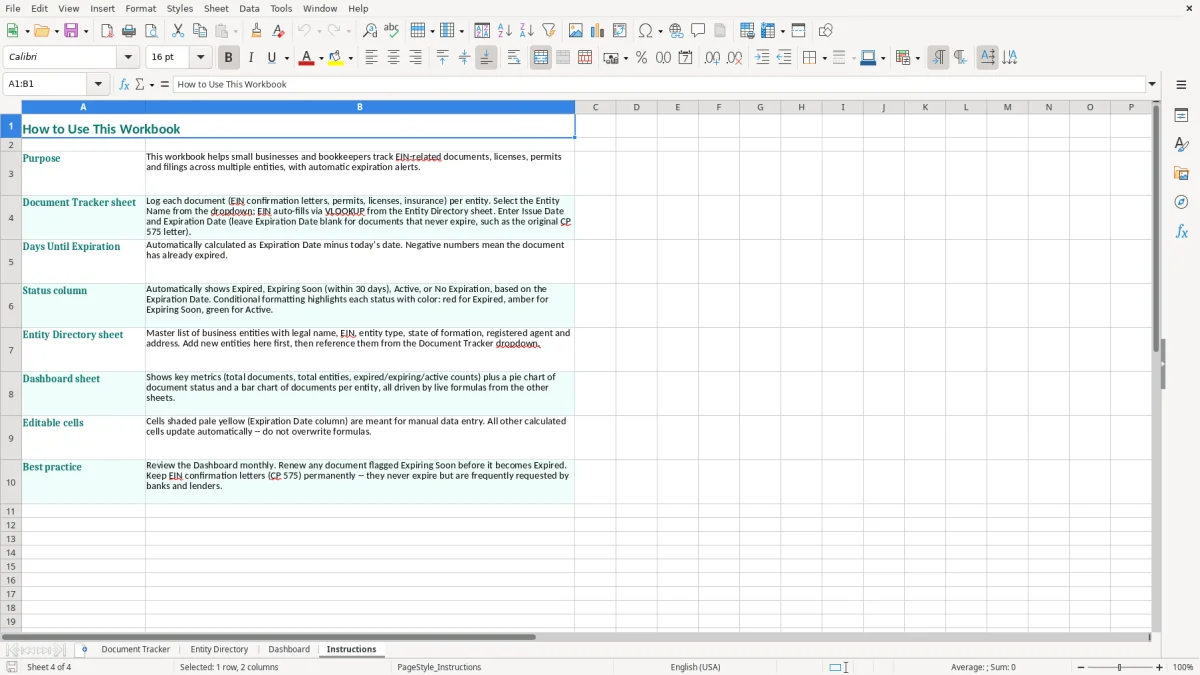Screen dimensions: 1200x675
Task: Click the zoom in plus button
Action: coord(1160,667)
